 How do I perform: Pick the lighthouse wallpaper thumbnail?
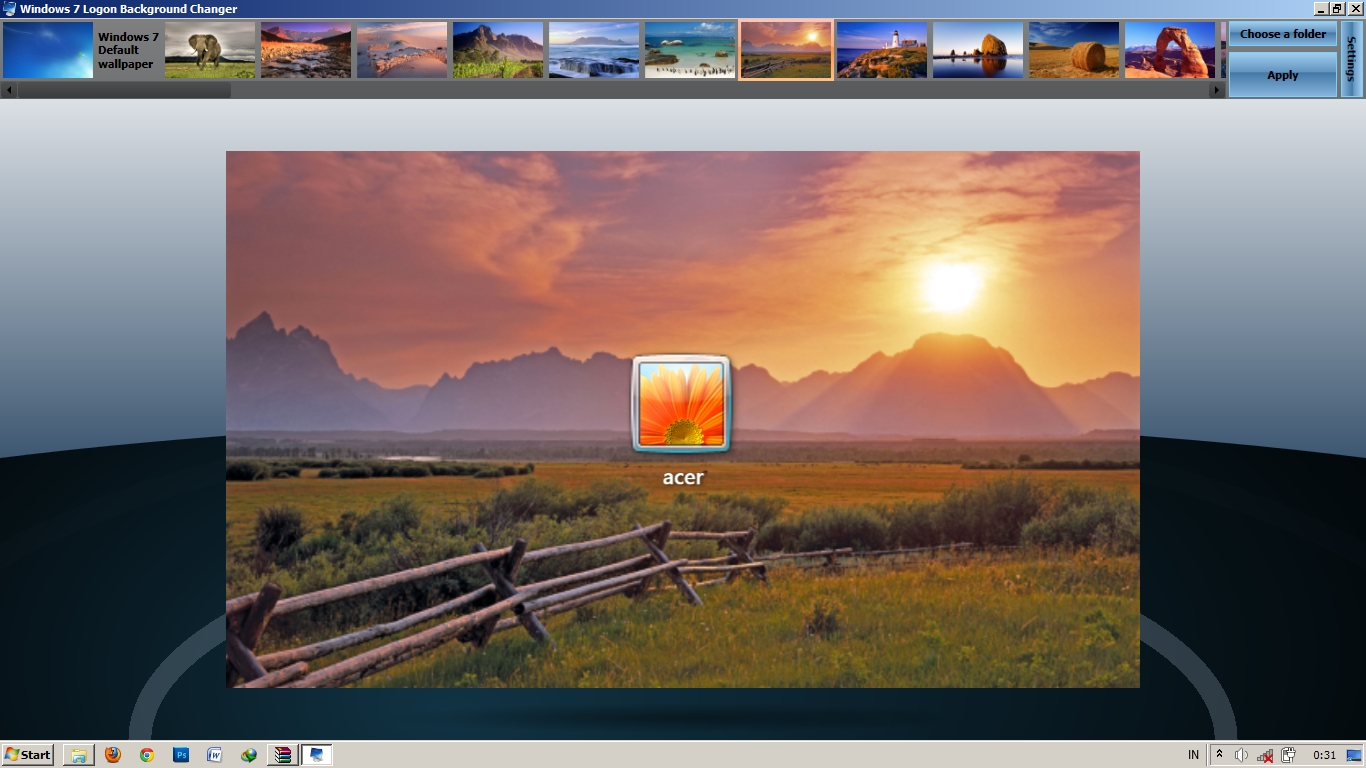(x=882, y=50)
